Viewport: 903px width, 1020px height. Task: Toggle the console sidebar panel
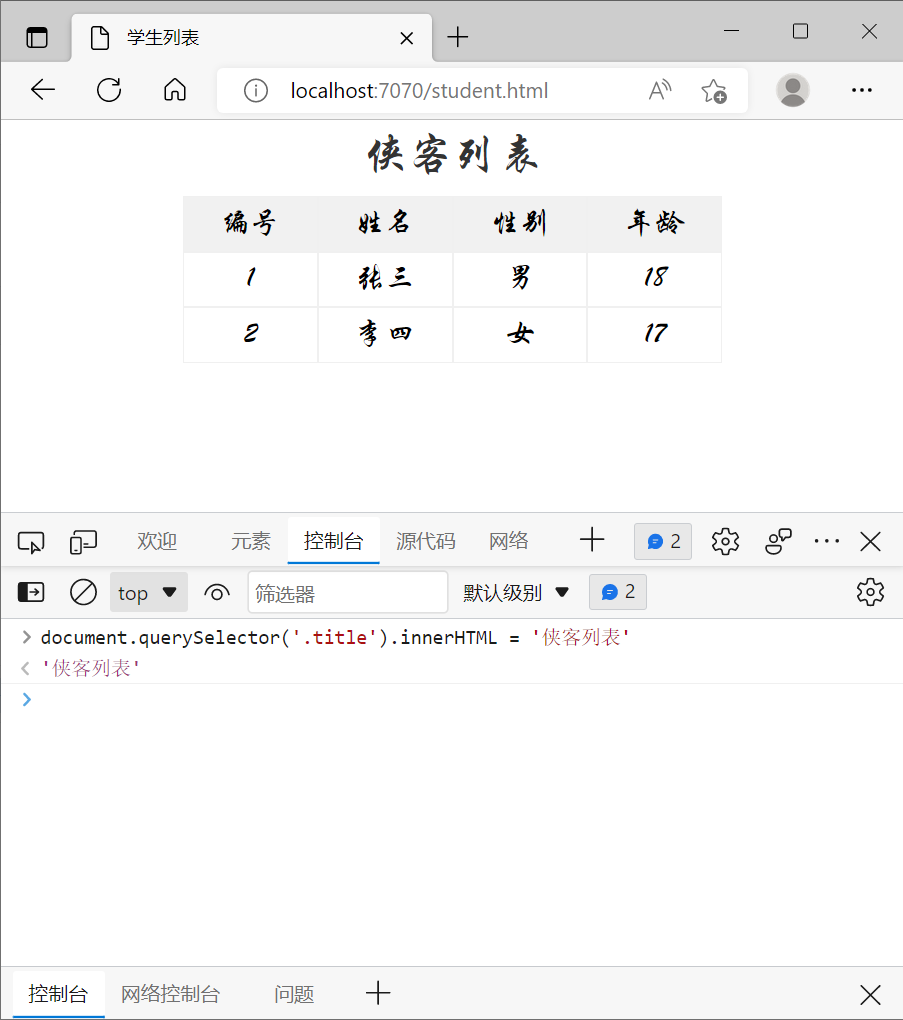31,592
